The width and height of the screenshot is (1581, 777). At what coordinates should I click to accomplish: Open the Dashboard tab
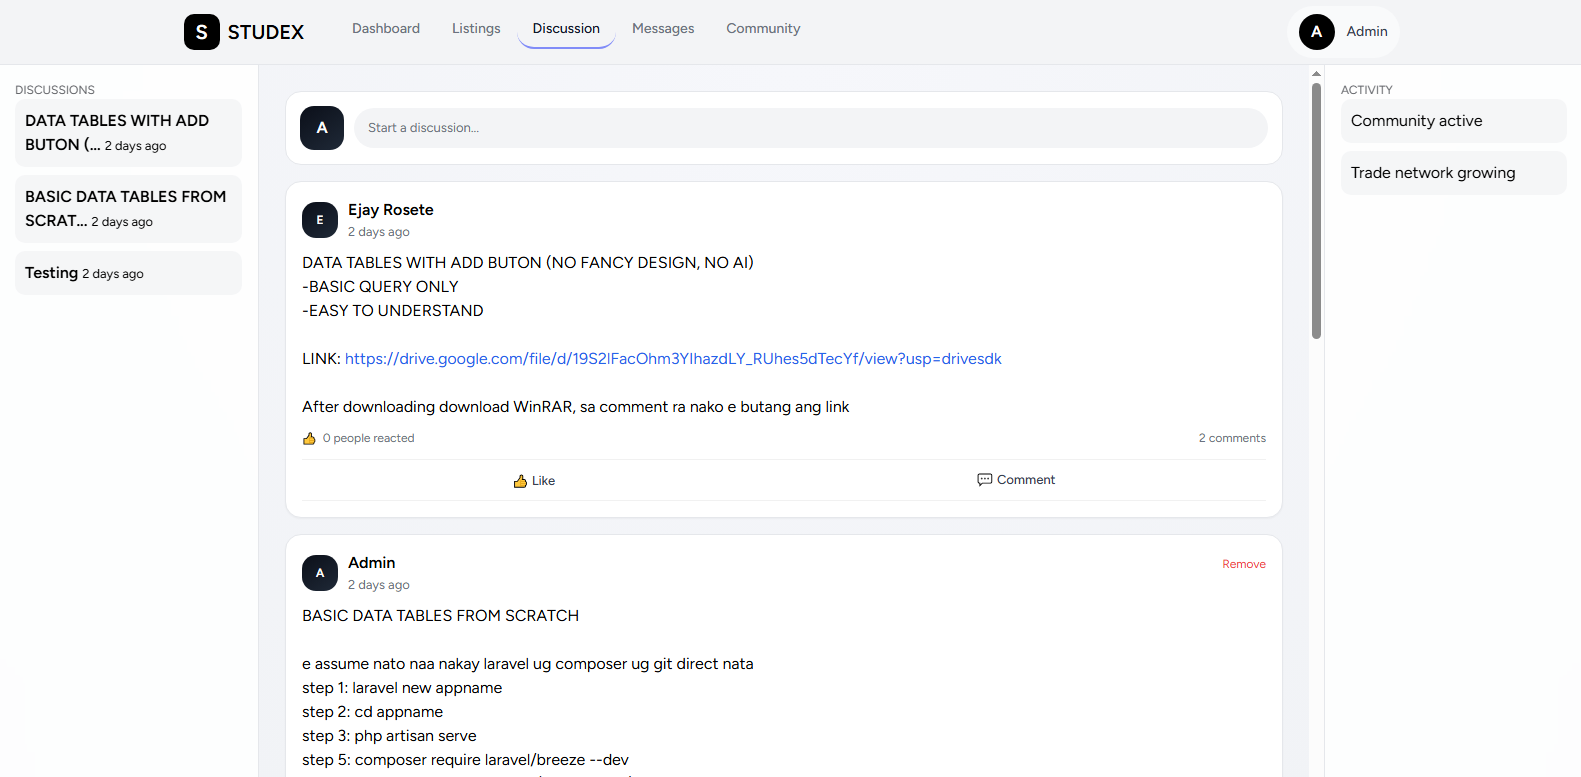pyautogui.click(x=386, y=29)
